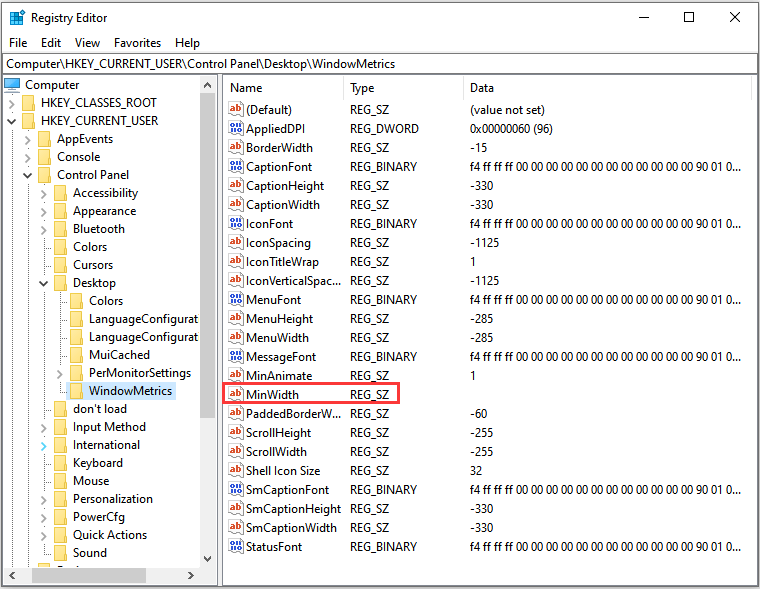This screenshot has width=760, height=589.
Task: Sort values by the Type column header
Action: coord(404,88)
